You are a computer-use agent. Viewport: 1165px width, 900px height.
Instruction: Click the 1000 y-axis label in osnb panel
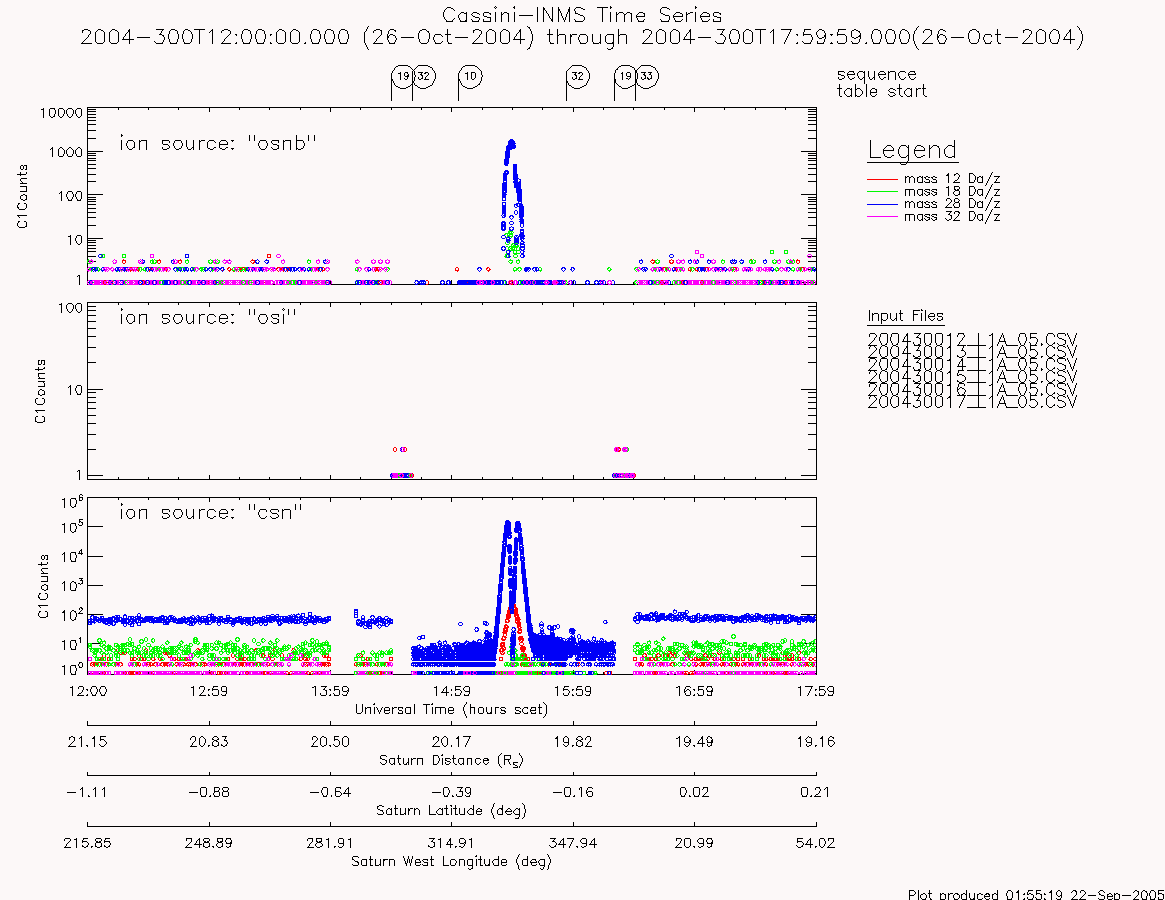[x=65, y=152]
